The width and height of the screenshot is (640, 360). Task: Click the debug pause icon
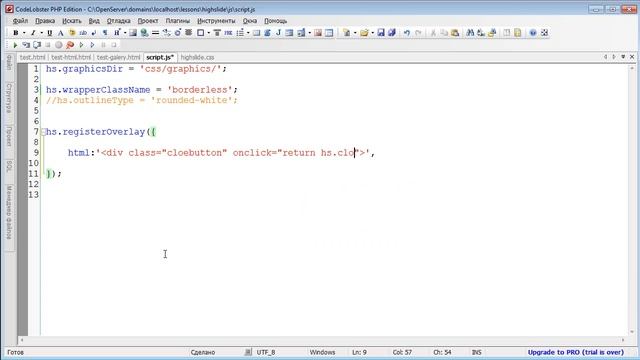(x=103, y=45)
